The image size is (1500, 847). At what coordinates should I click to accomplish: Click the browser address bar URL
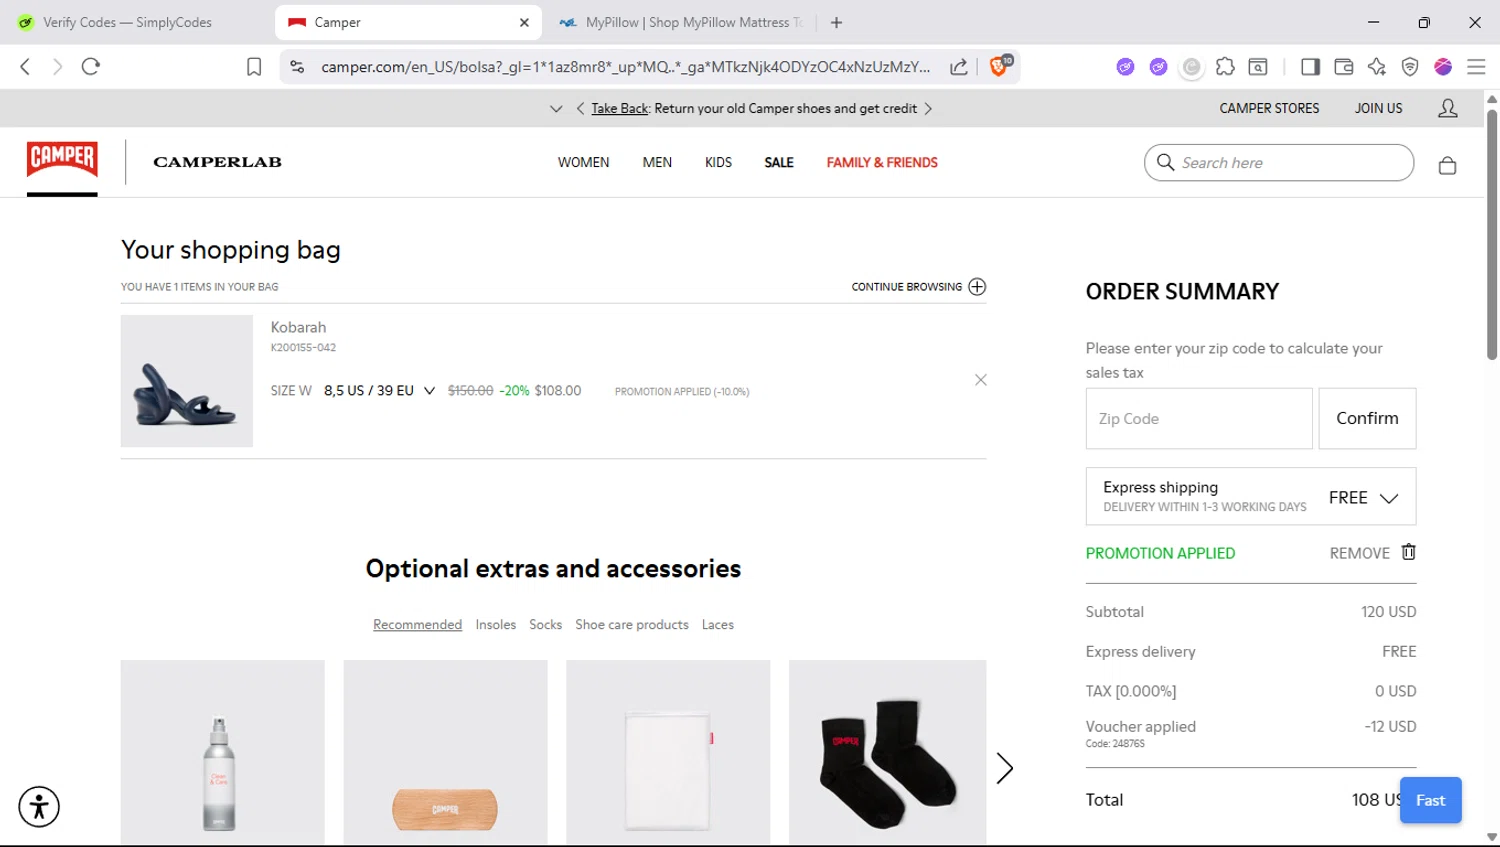tap(625, 67)
